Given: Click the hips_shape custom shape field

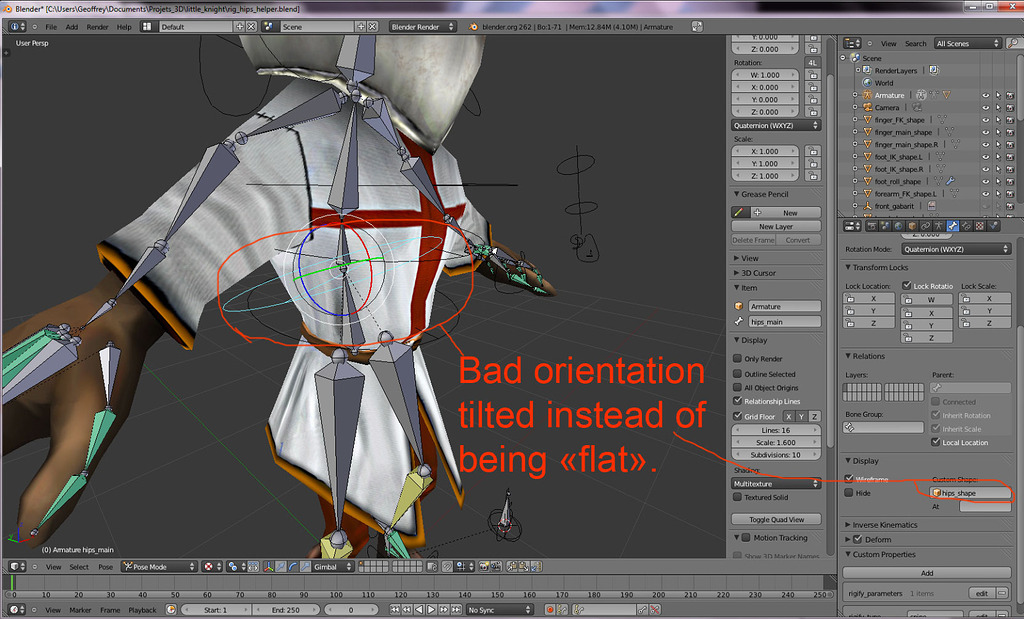Looking at the screenshot, I should [x=970, y=493].
